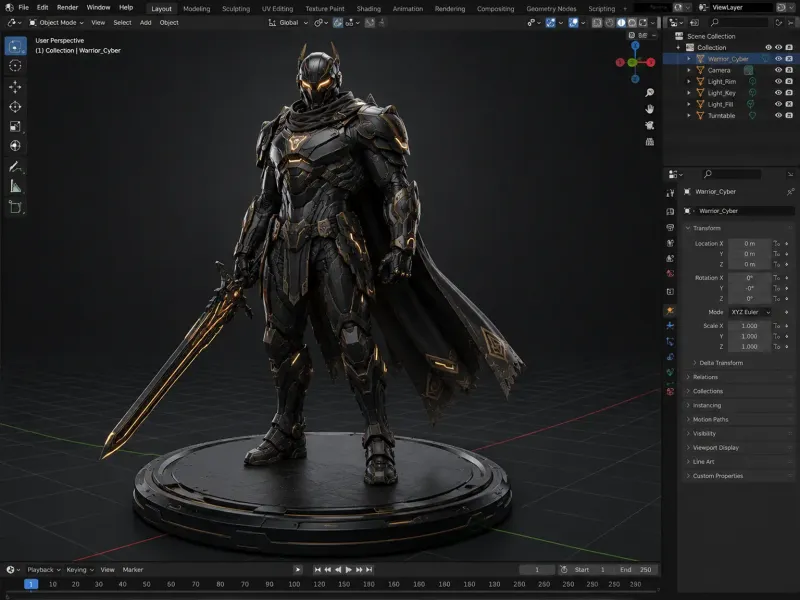Image resolution: width=800 pixels, height=600 pixels.
Task: Open the Keying menu in timeline
Action: click(80, 569)
